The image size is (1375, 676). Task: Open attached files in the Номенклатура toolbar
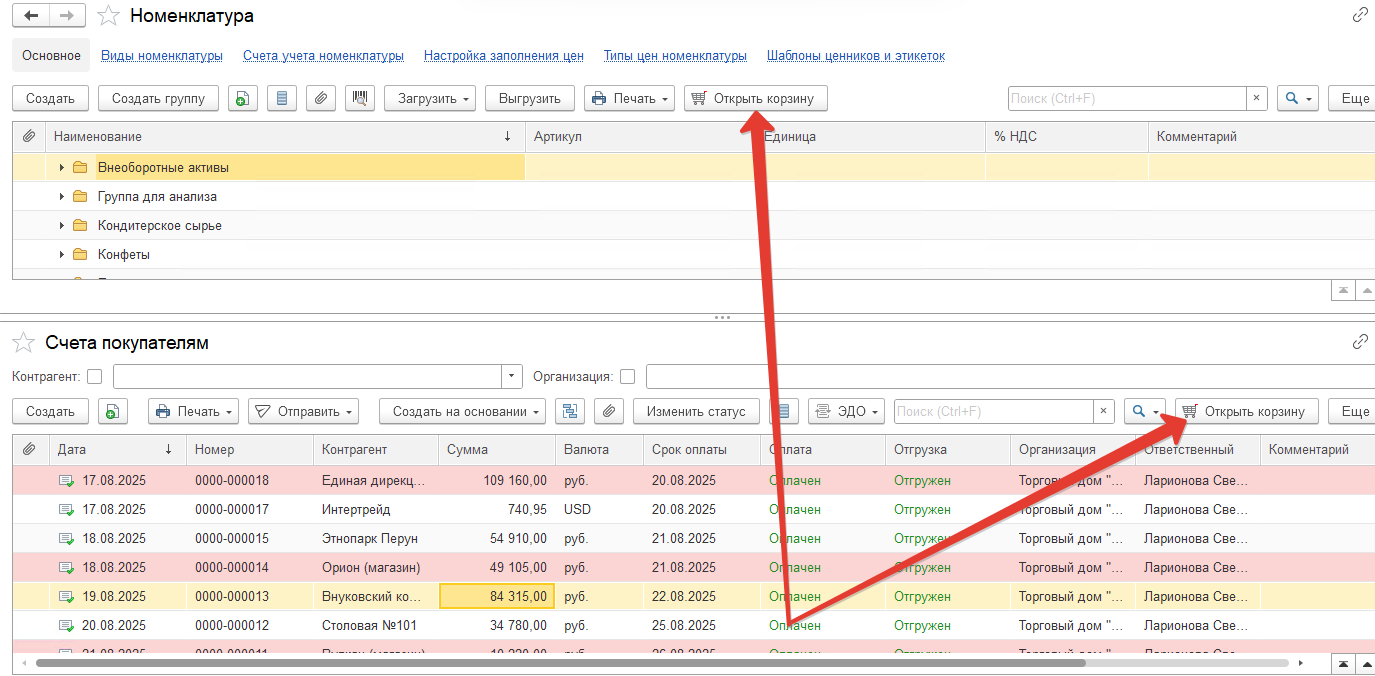[321, 98]
